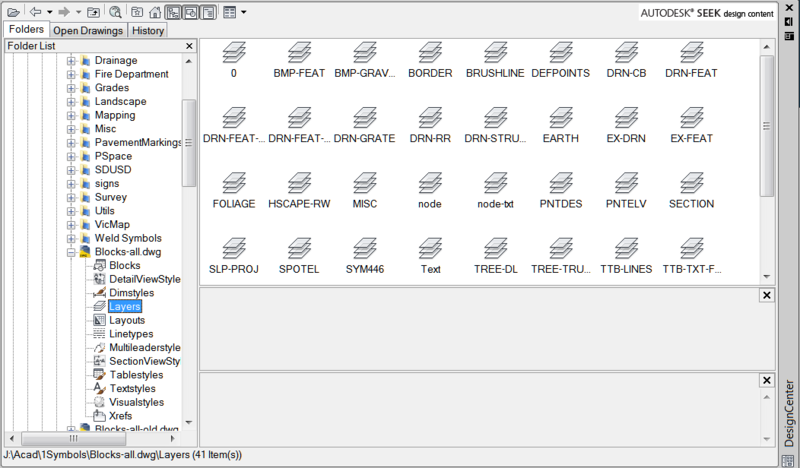Toggle the Description pane button

click(209, 12)
